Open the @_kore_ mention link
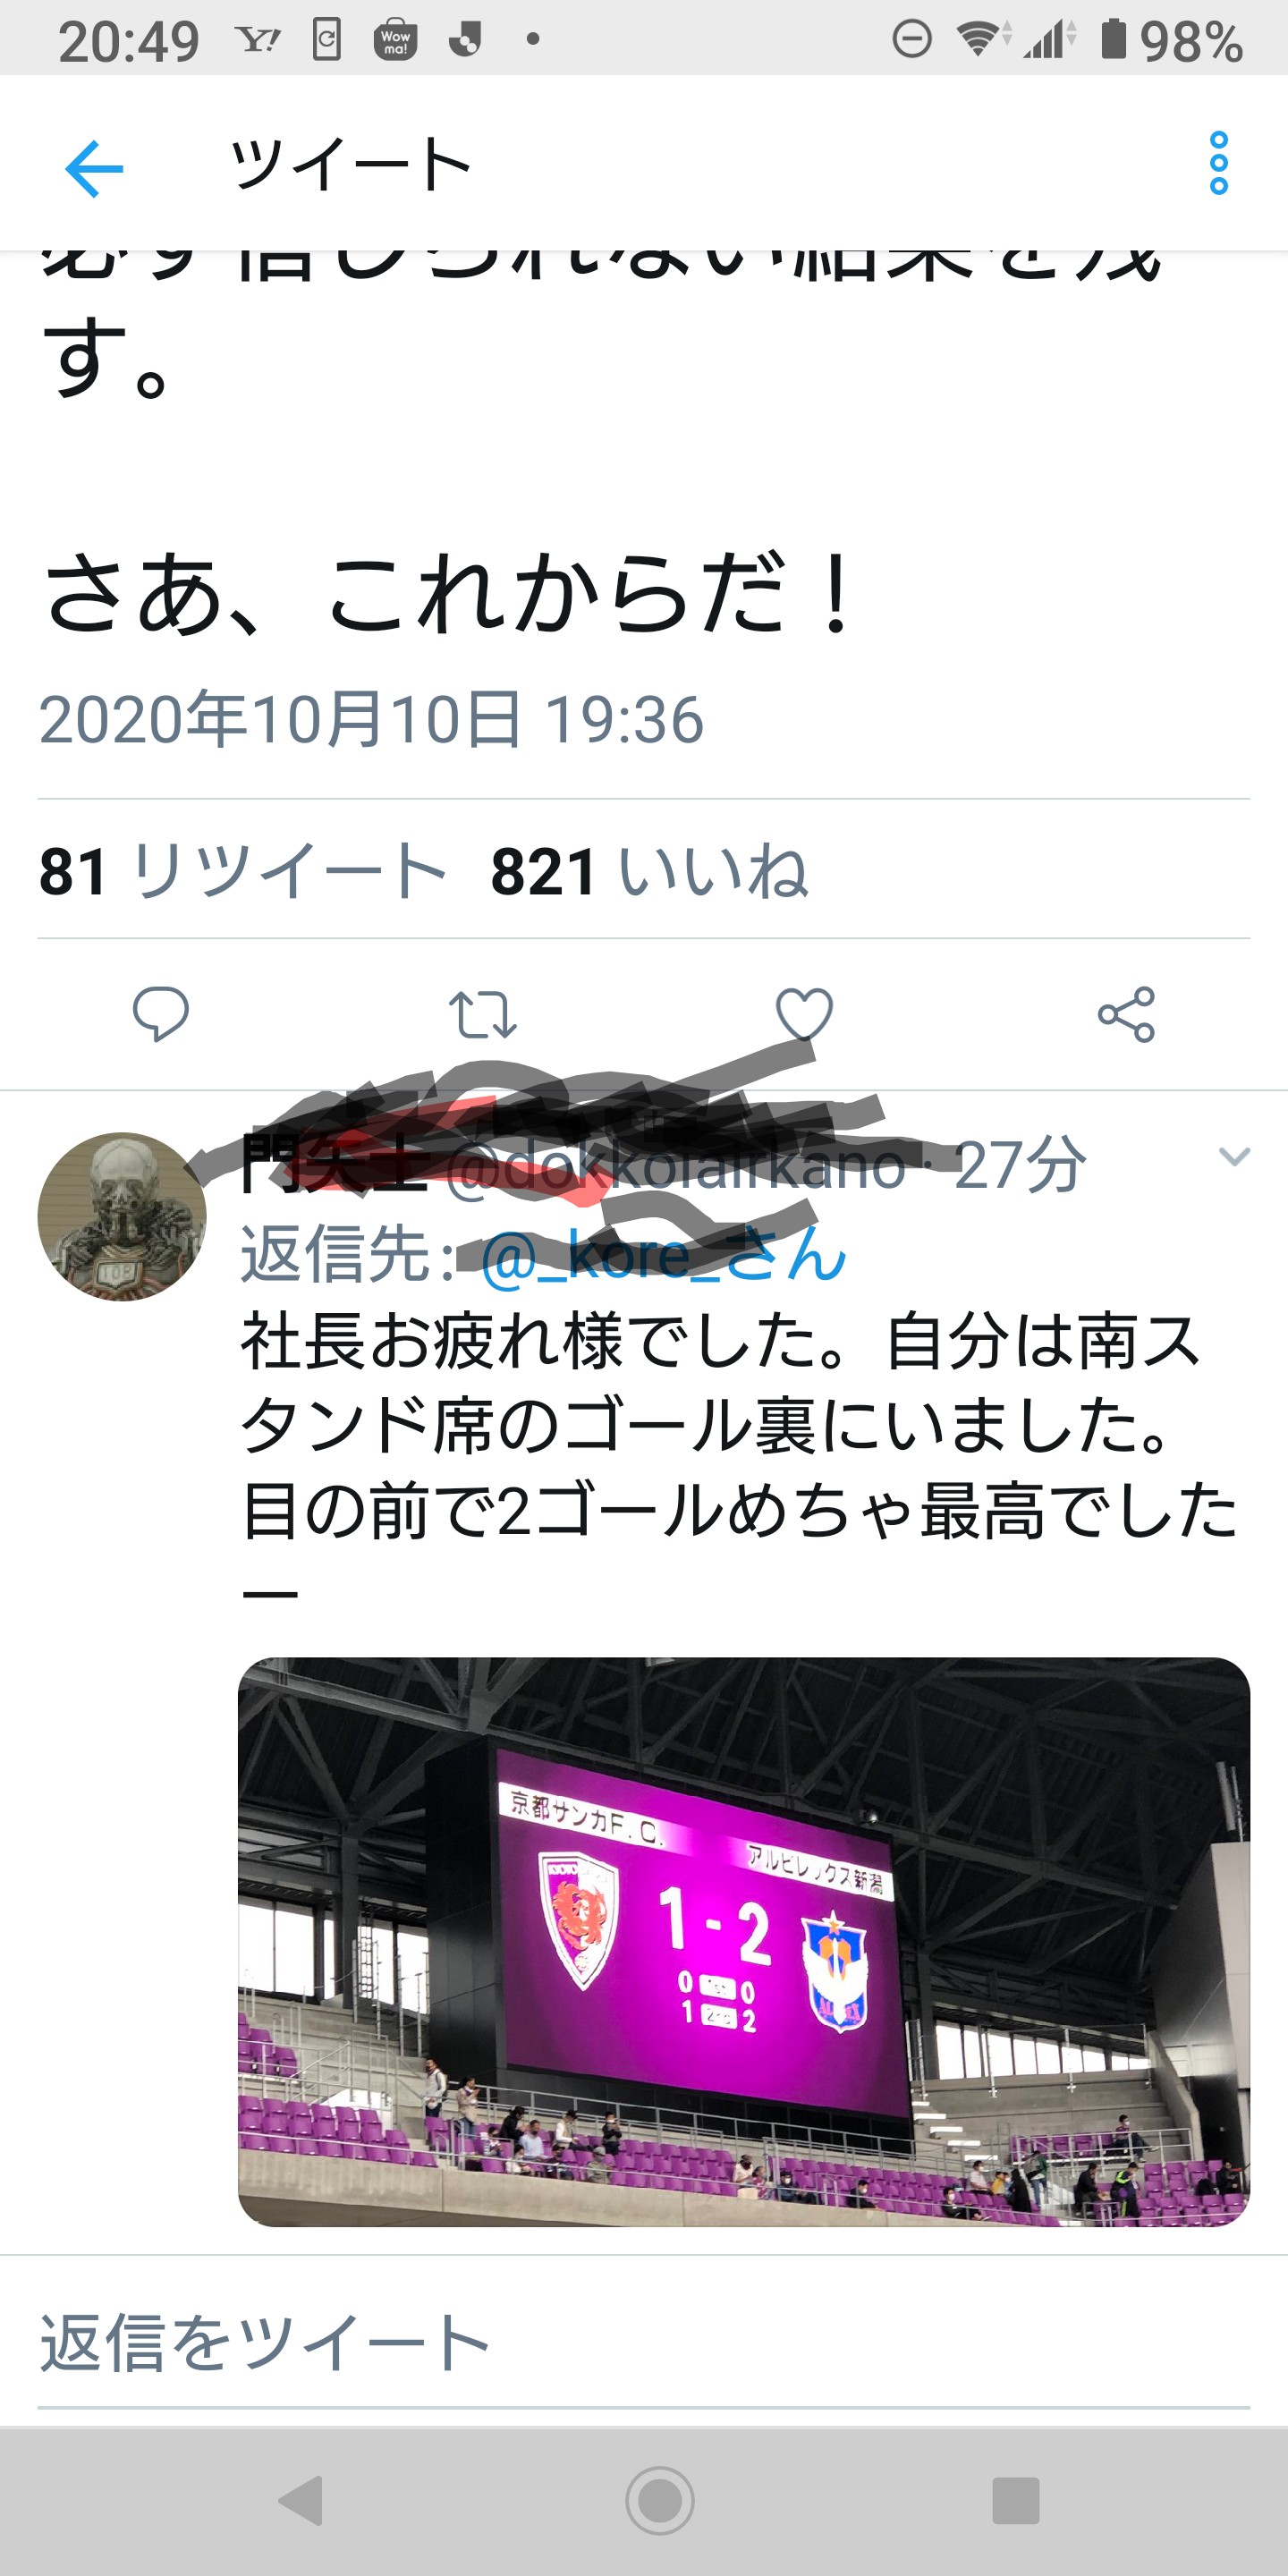Screen dimensions: 1288x2576 (663, 1254)
